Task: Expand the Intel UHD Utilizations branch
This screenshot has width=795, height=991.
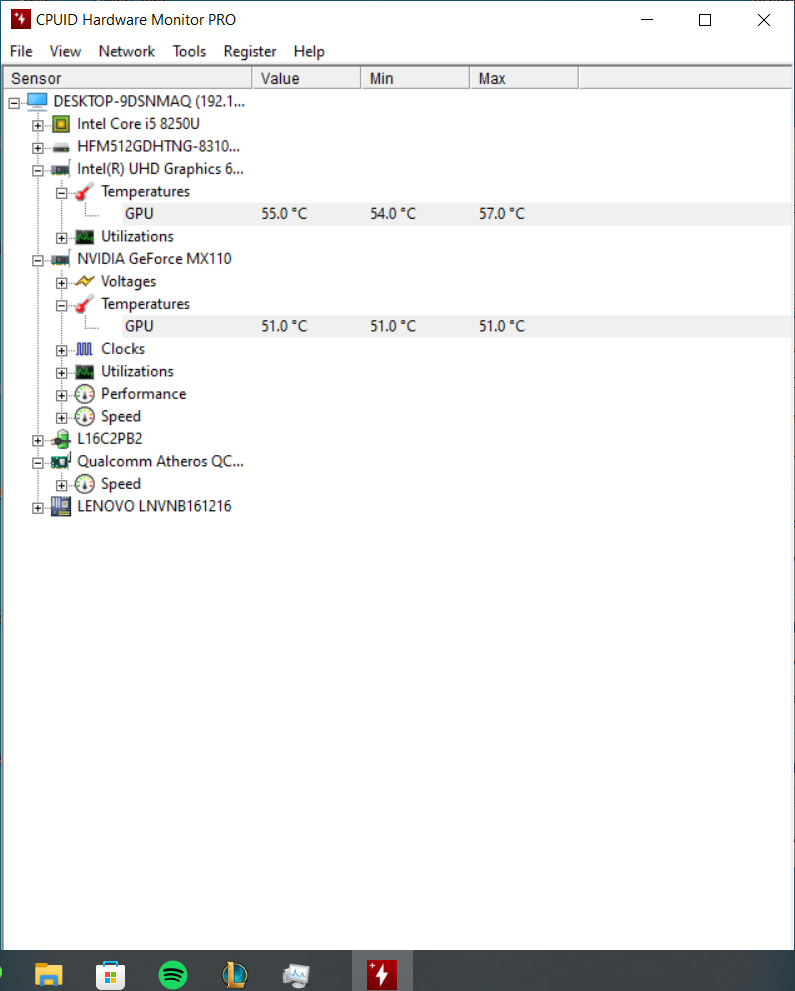Action: (61, 238)
